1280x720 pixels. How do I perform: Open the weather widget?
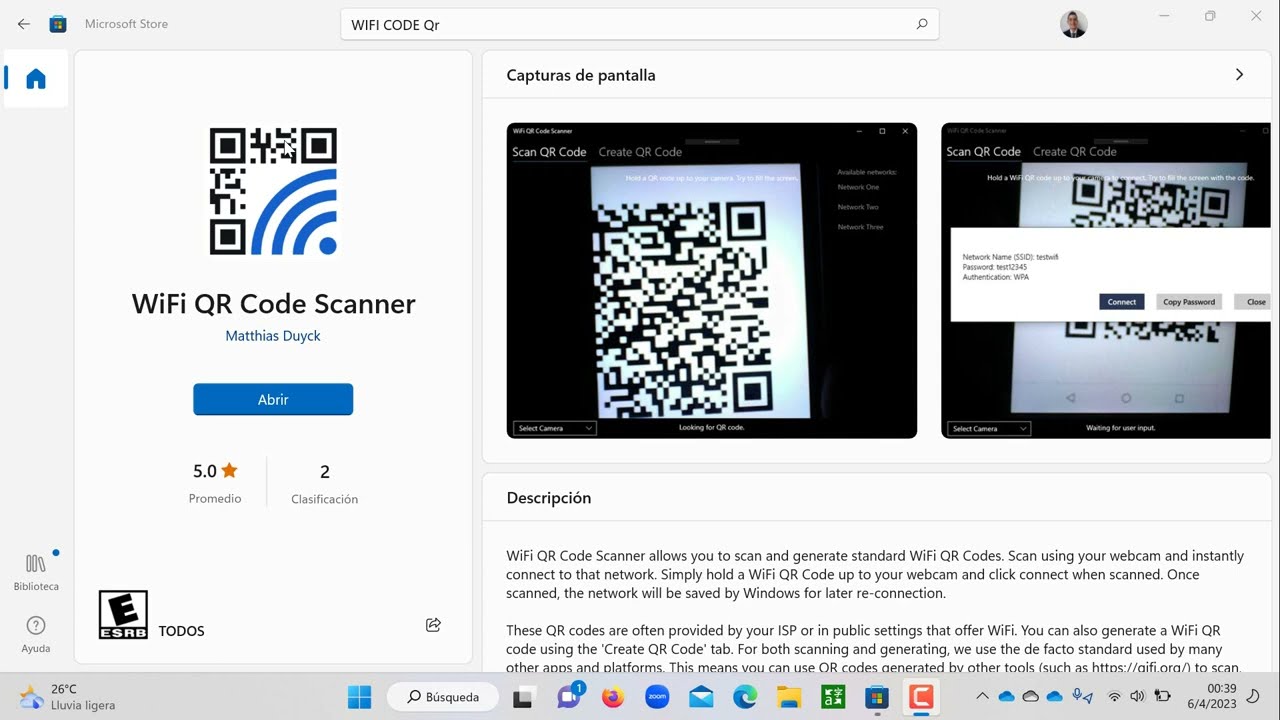(x=67, y=697)
